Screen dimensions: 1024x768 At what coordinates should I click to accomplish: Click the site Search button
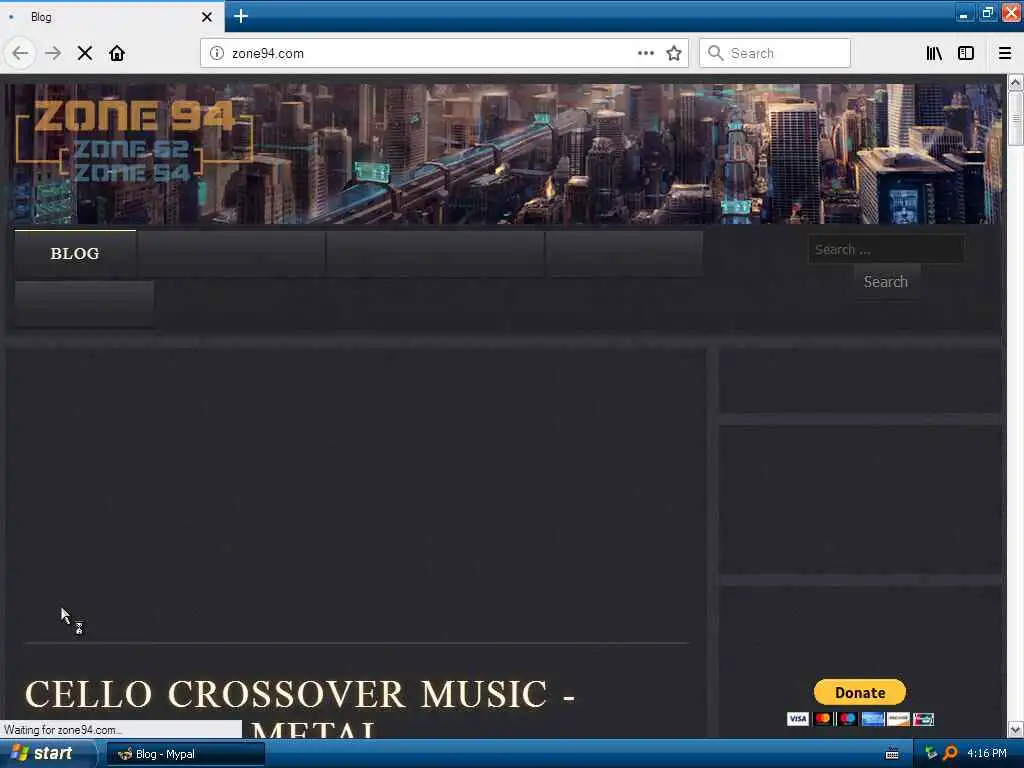point(886,281)
